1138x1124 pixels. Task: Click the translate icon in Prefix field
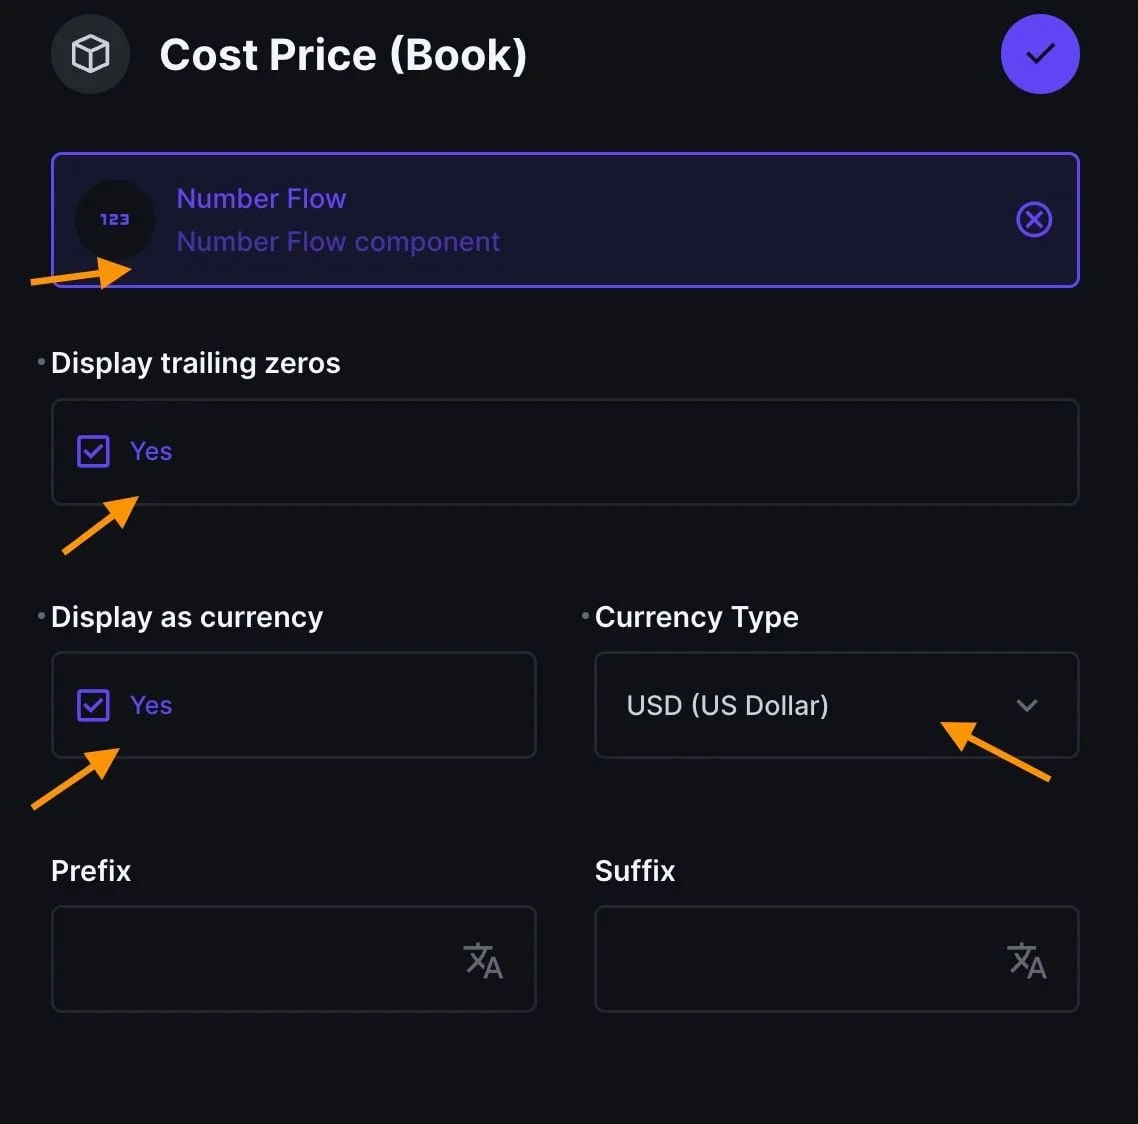pyautogui.click(x=484, y=960)
